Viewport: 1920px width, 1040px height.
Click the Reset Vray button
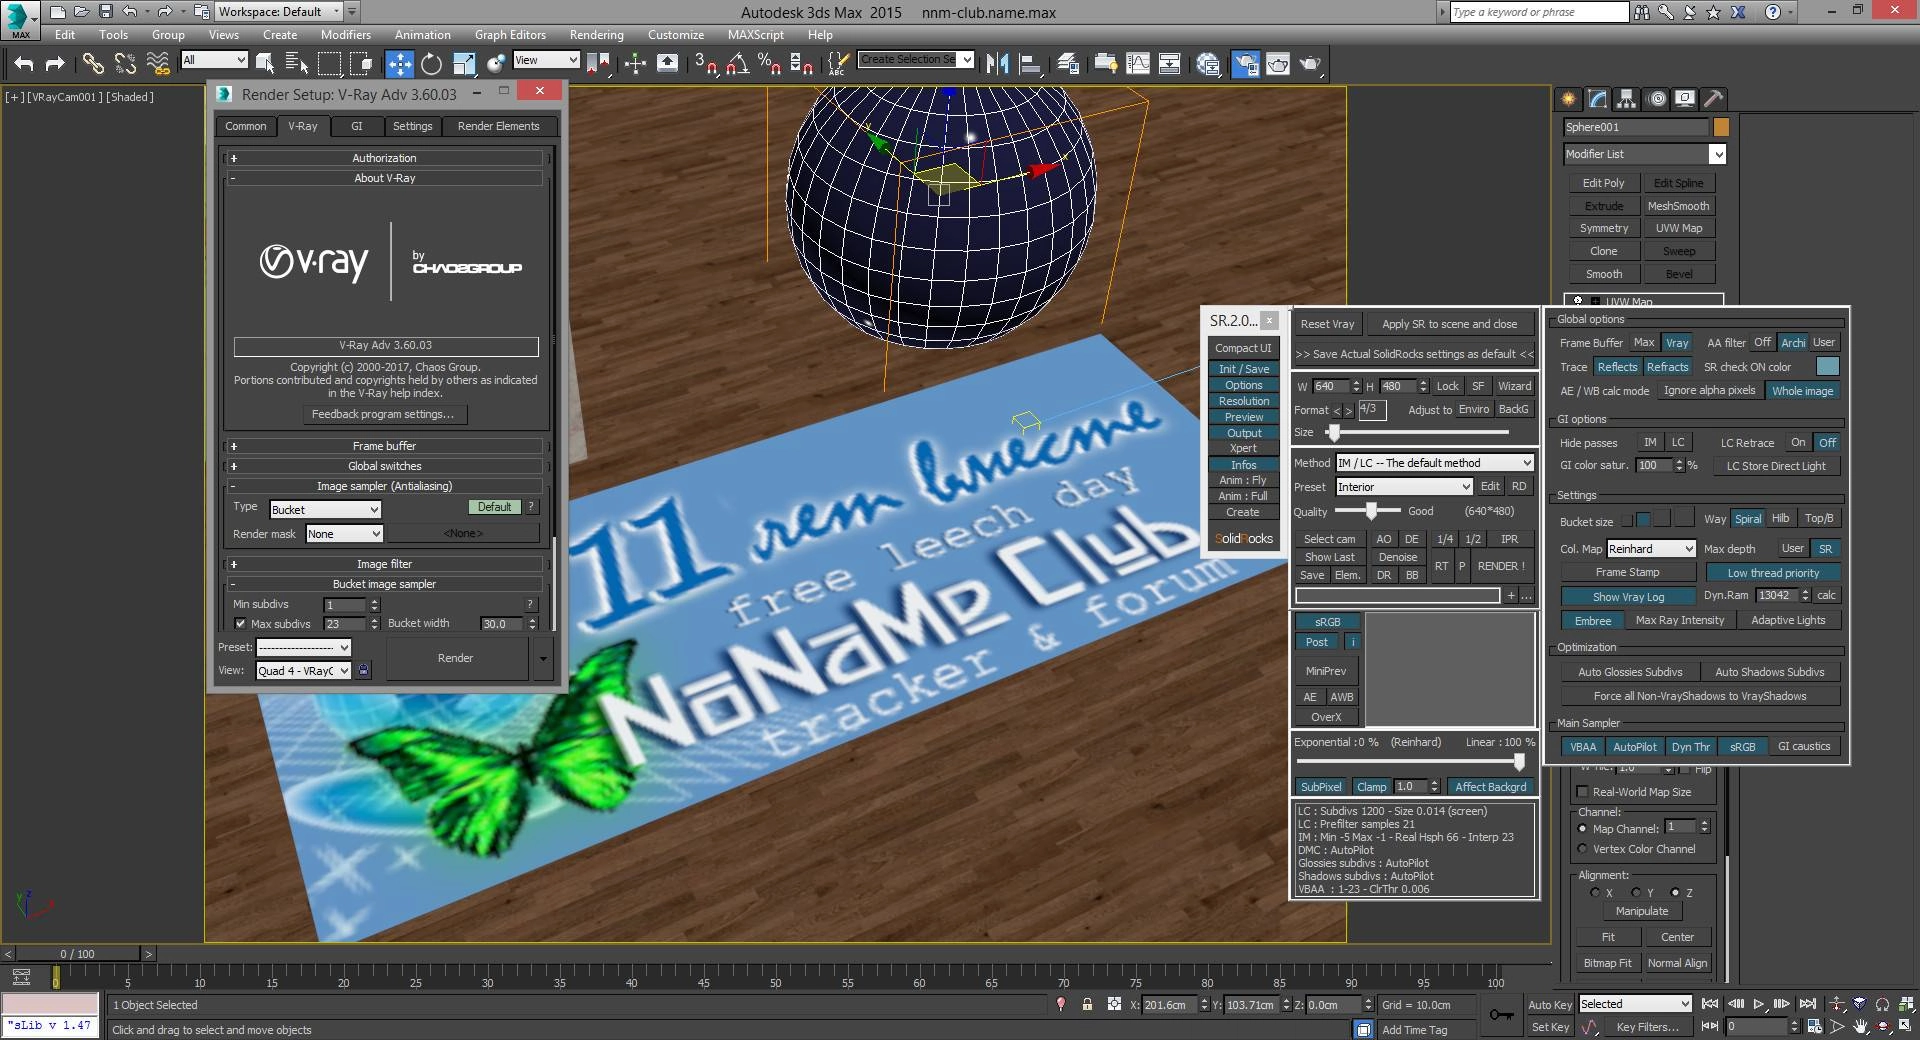1327,324
